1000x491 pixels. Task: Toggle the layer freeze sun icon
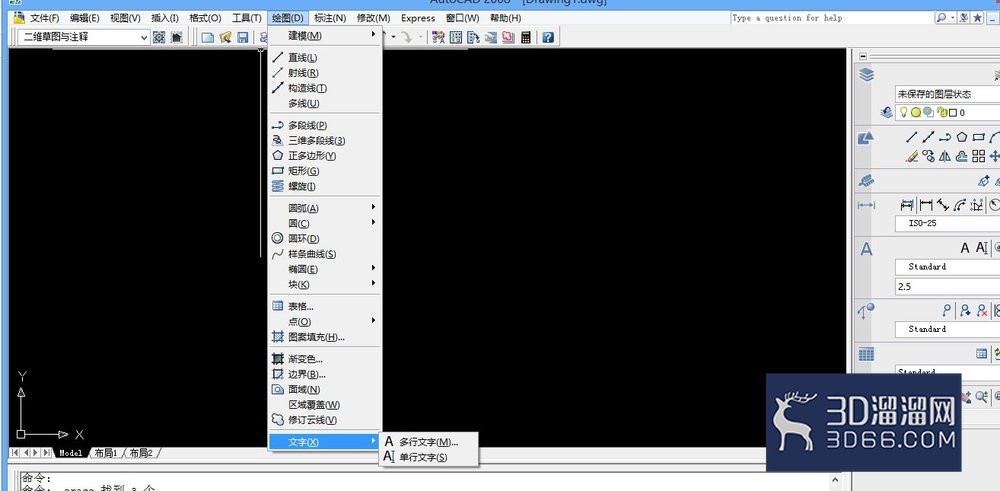point(916,112)
